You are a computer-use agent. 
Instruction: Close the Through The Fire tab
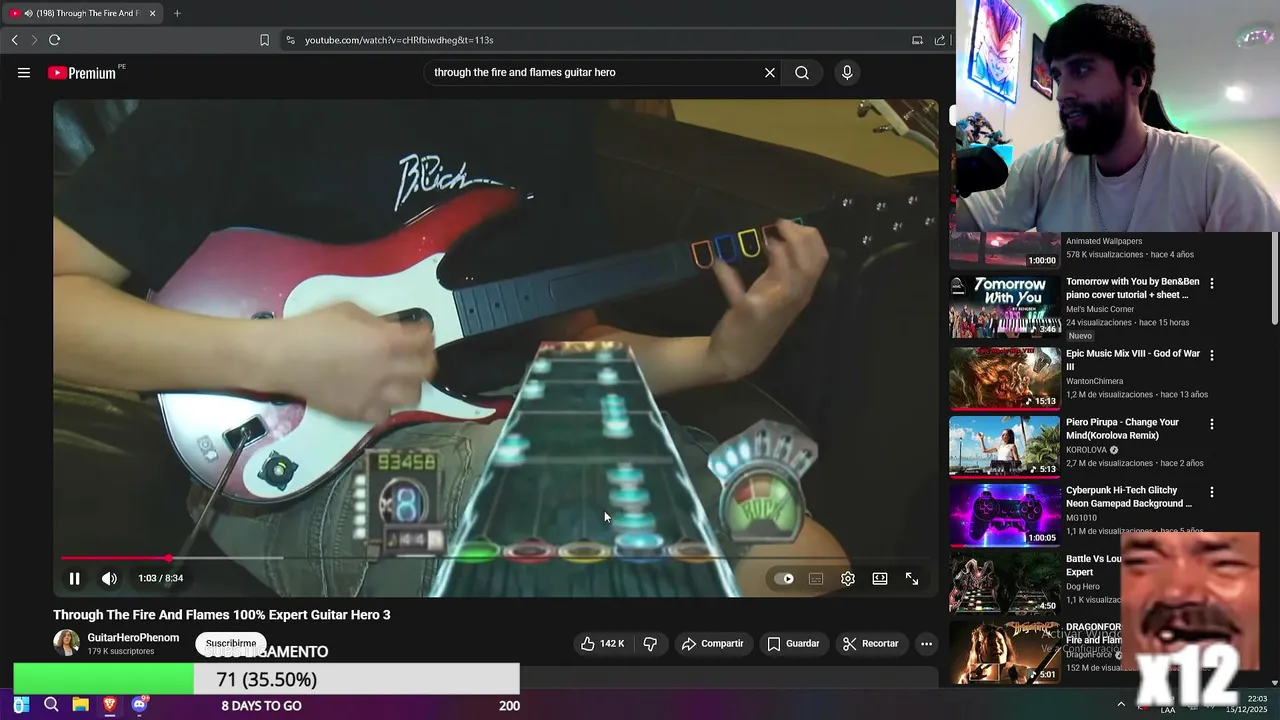pyautogui.click(x=152, y=13)
